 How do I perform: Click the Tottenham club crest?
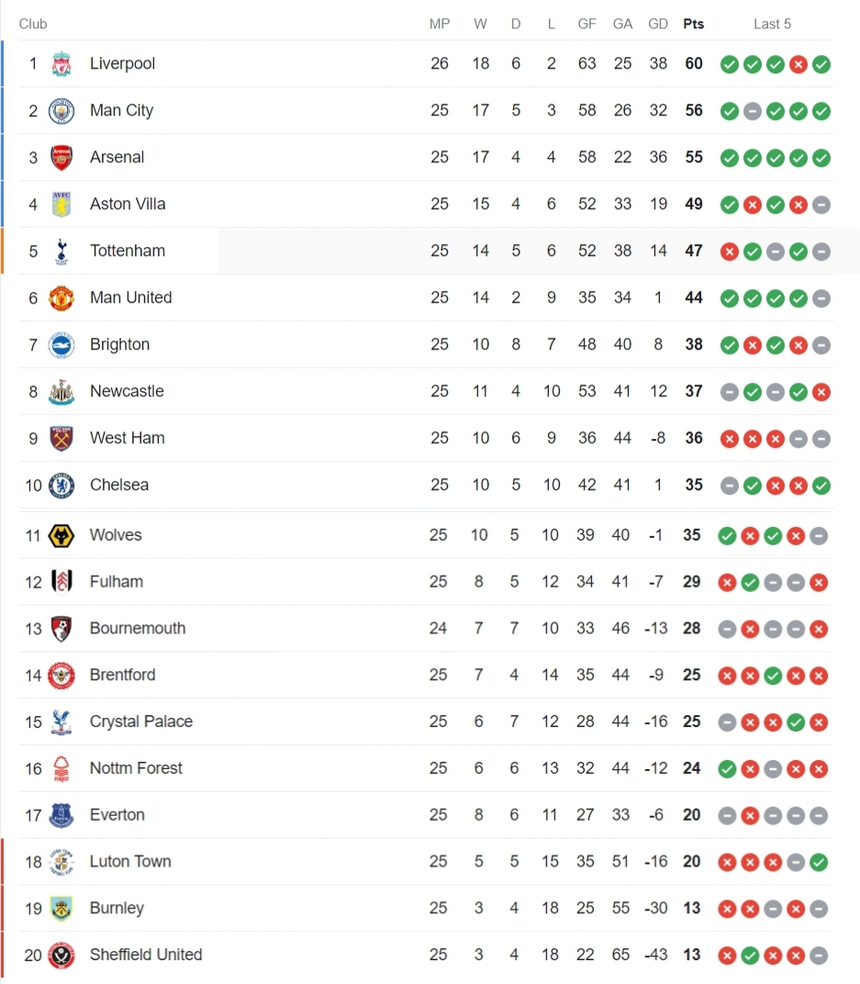pos(62,251)
